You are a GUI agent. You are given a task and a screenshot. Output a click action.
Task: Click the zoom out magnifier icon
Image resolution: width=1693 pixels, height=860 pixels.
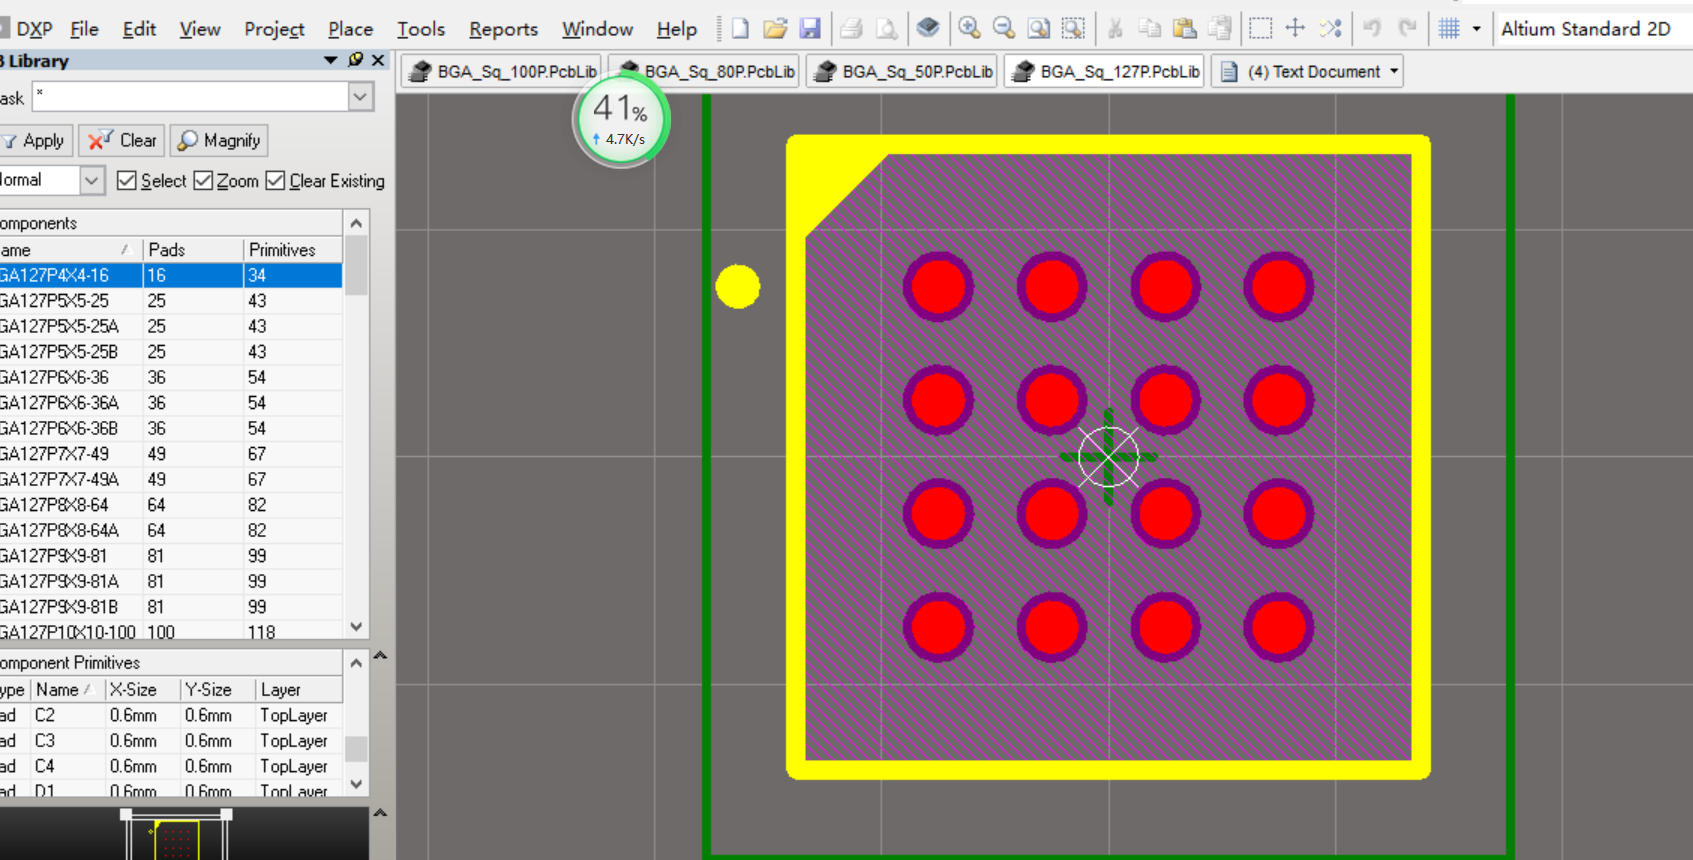pos(1004,28)
